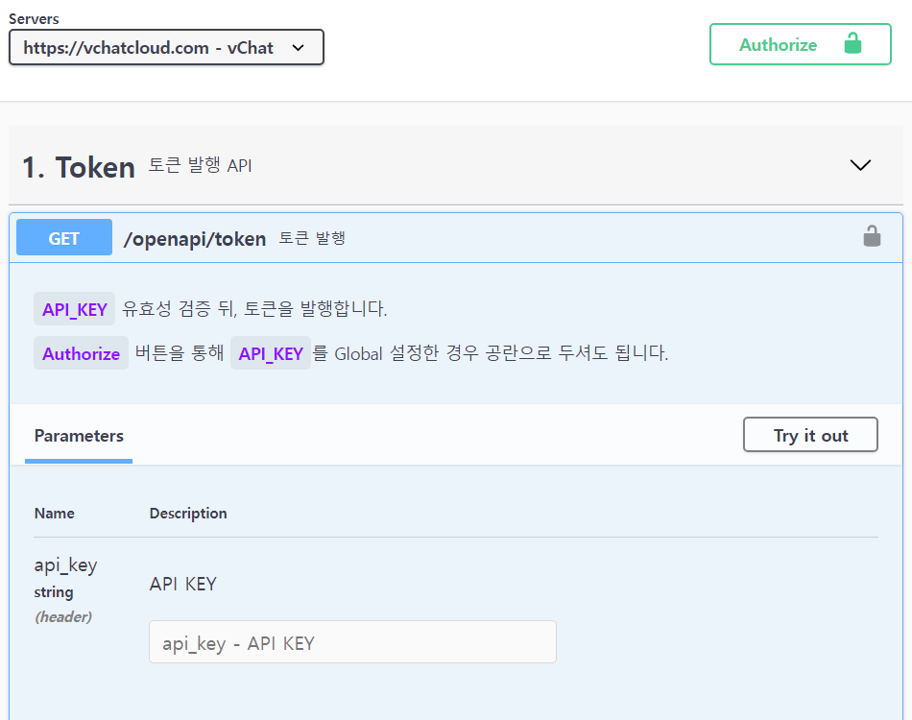Click the Authorize badge in the description text
This screenshot has height=720, width=912.
coord(80,353)
